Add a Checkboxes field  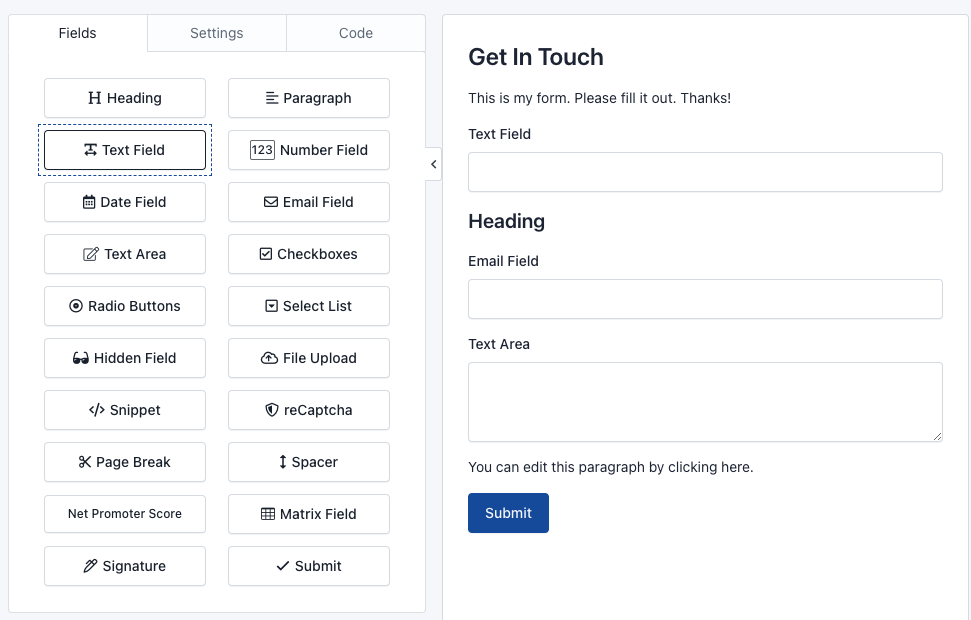coord(309,254)
